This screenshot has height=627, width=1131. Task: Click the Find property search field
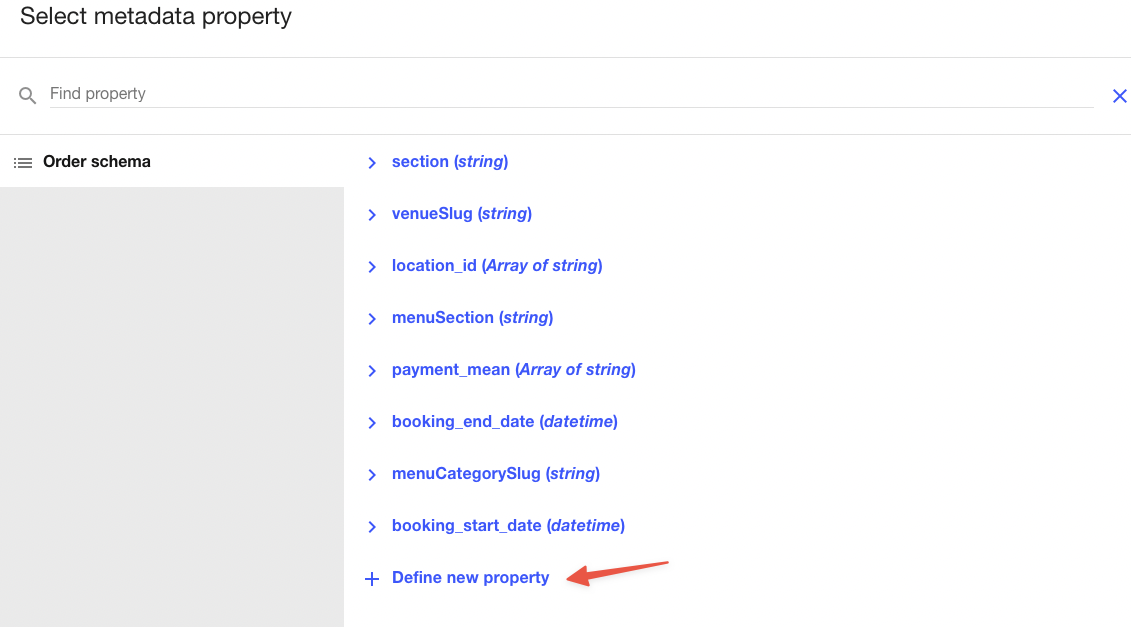(570, 94)
